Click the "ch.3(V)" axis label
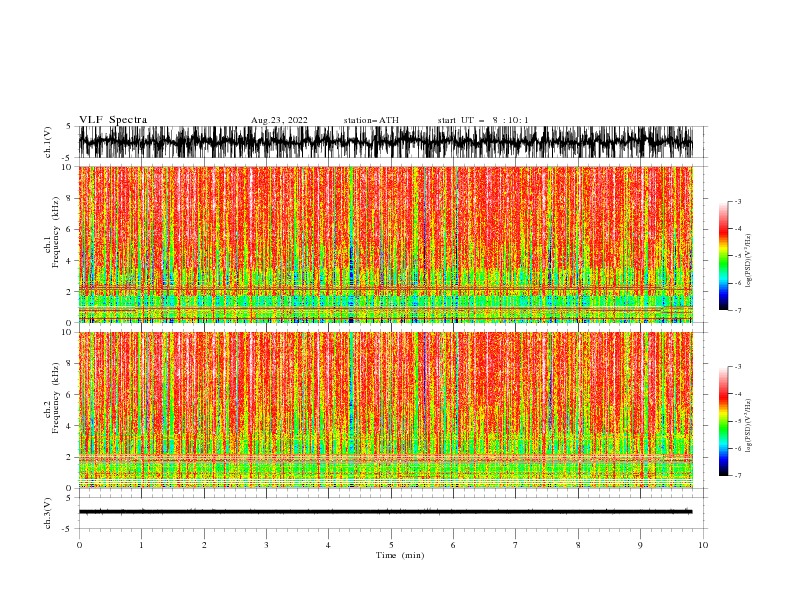This screenshot has width=792, height=612. [48, 513]
